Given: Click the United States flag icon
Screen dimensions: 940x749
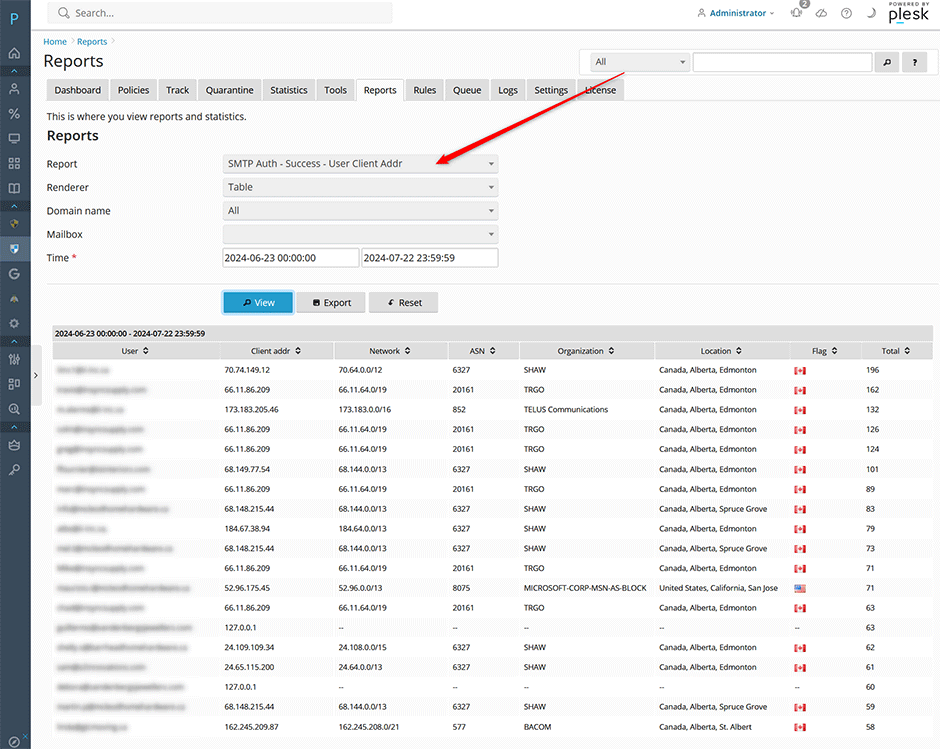Looking at the screenshot, I should [800, 588].
